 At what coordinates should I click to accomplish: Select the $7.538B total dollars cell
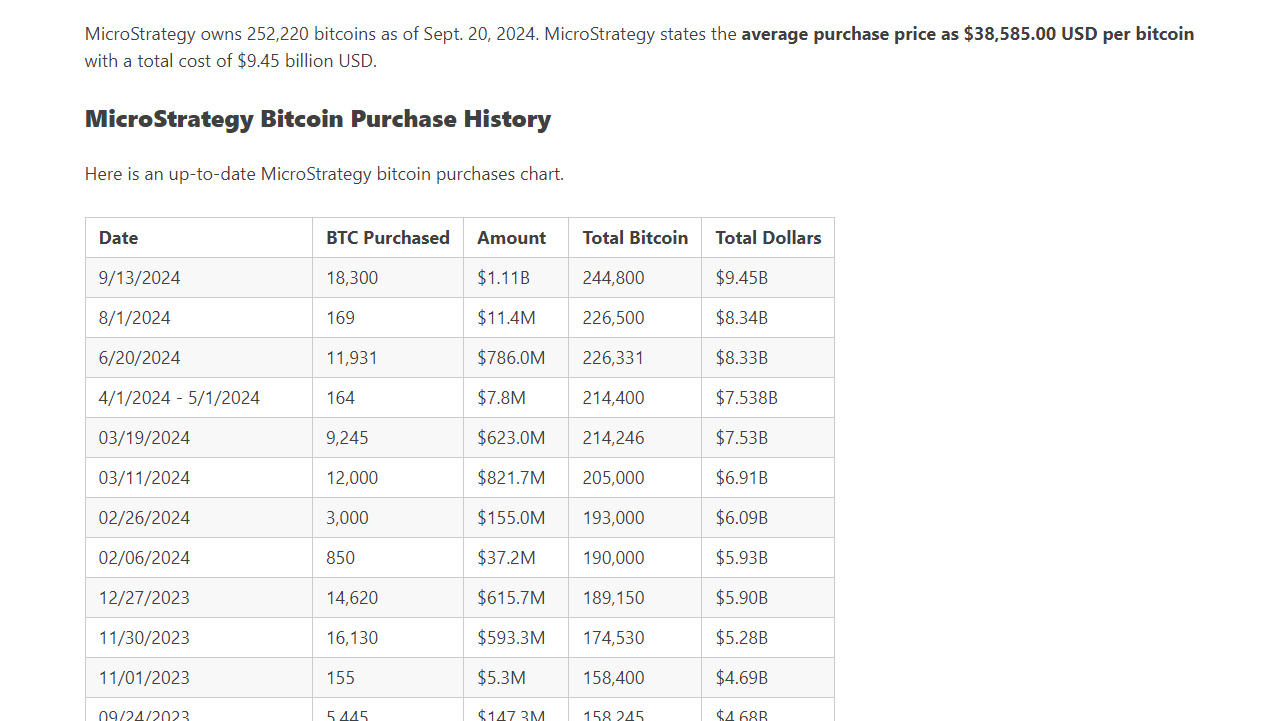point(768,398)
